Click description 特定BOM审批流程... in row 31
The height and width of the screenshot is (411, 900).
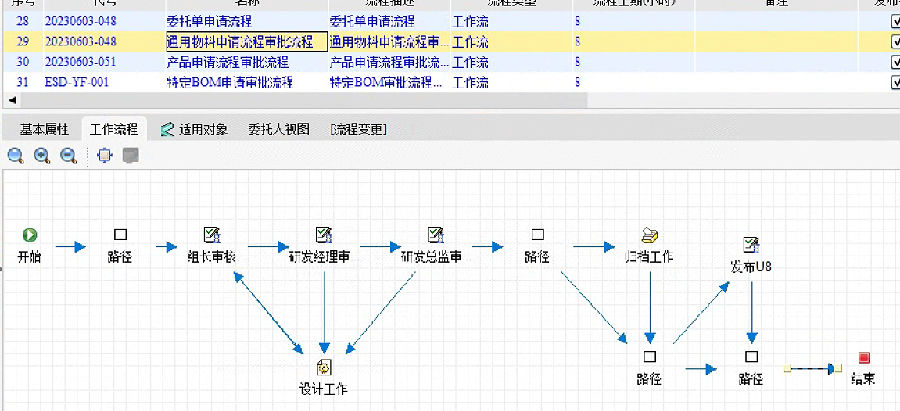[x=390, y=82]
